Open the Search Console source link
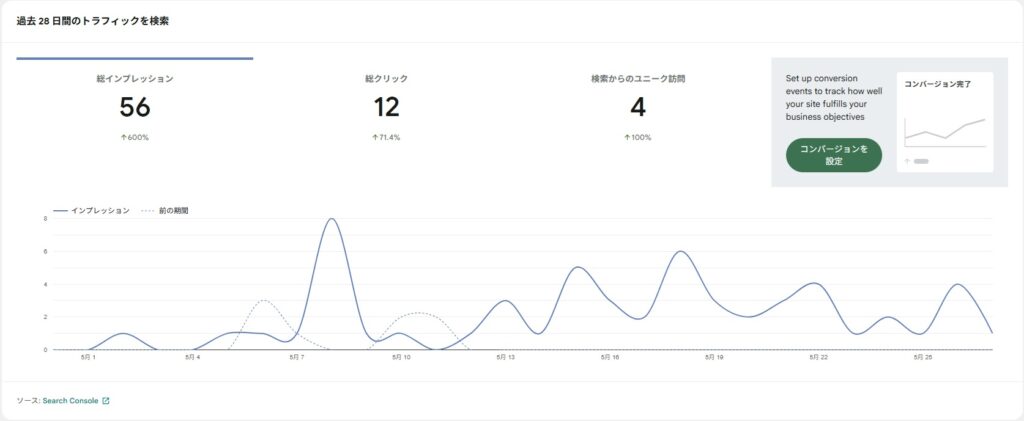1024x421 pixels. (x=70, y=401)
